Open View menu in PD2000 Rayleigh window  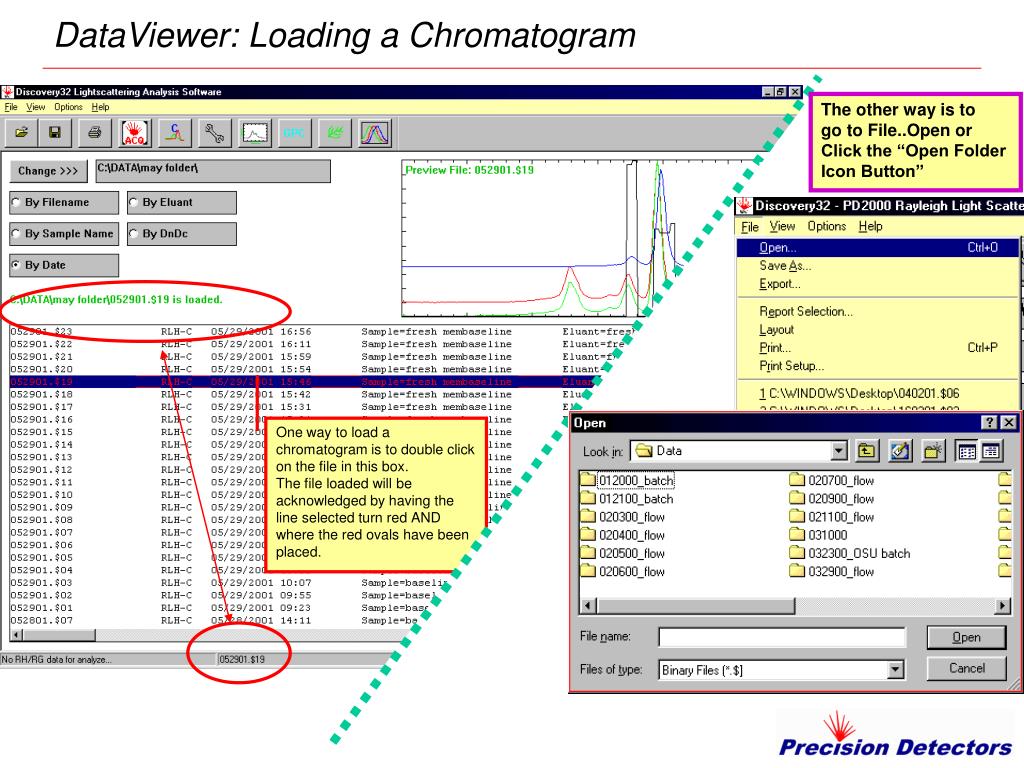coord(782,227)
